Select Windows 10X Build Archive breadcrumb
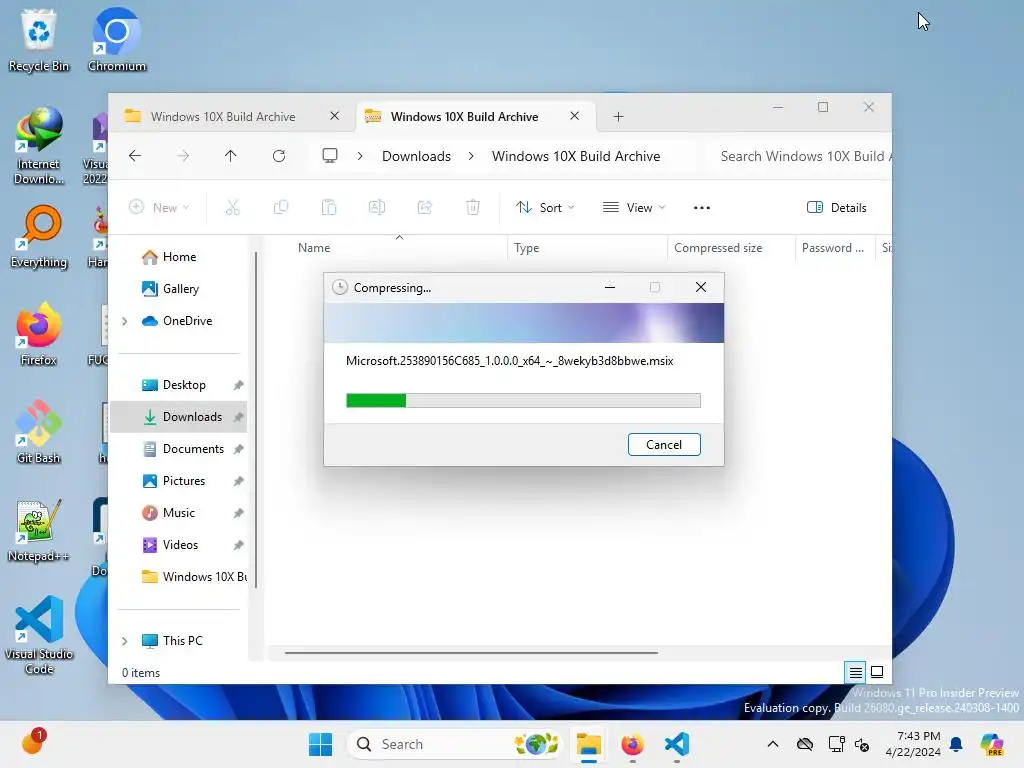Image resolution: width=1024 pixels, height=768 pixels. pyautogui.click(x=575, y=156)
